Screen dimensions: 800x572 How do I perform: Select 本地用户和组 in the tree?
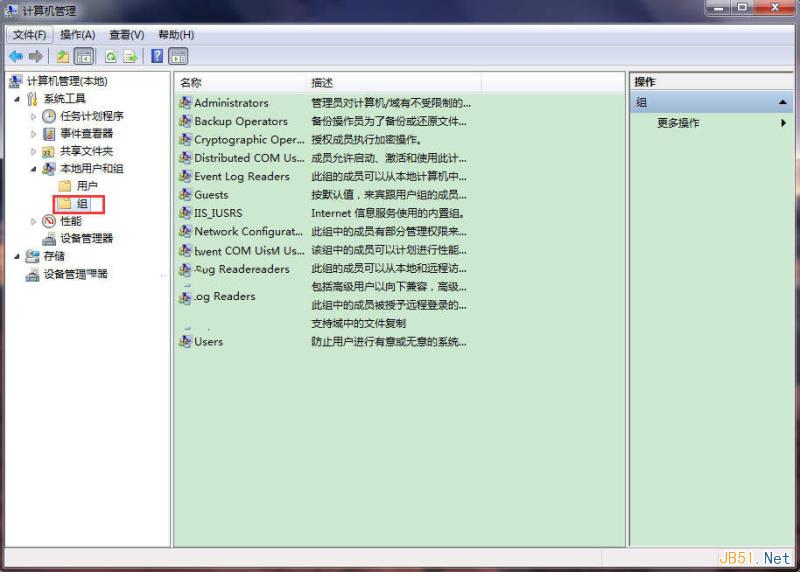coord(91,168)
